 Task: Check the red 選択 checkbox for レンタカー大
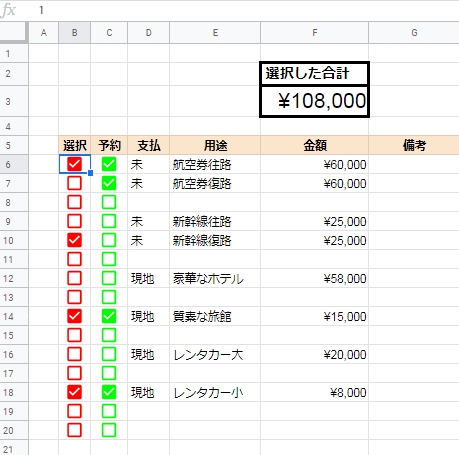[74, 354]
